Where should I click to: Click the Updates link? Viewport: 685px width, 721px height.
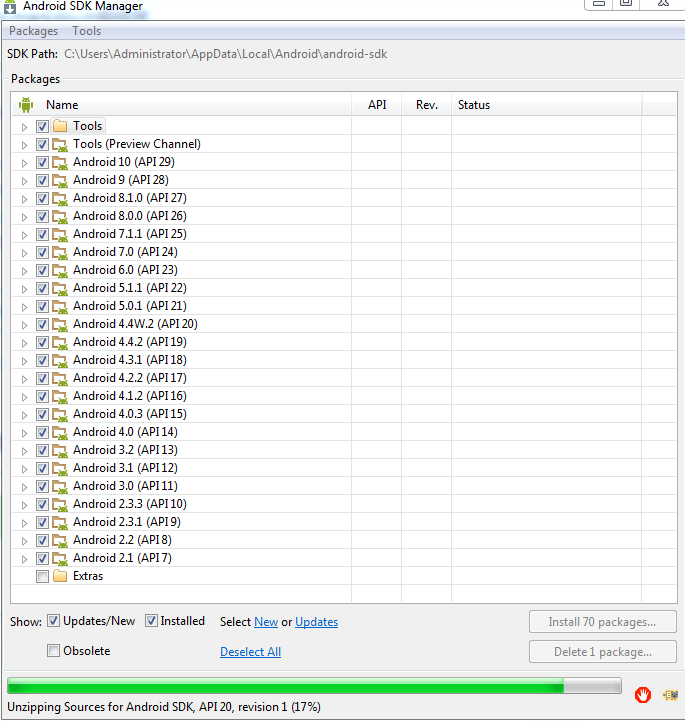tap(316, 622)
